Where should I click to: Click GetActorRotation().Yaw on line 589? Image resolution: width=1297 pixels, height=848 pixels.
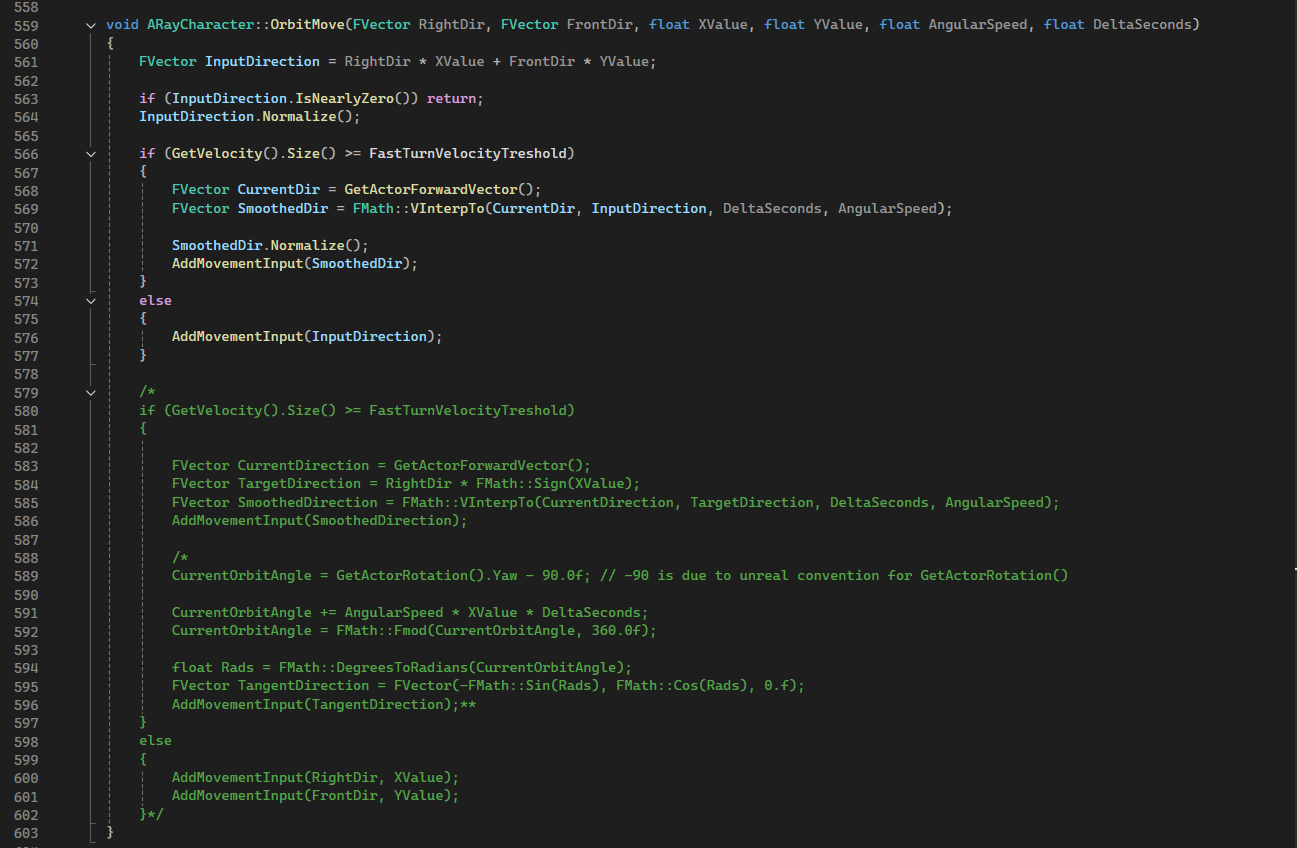click(423, 576)
